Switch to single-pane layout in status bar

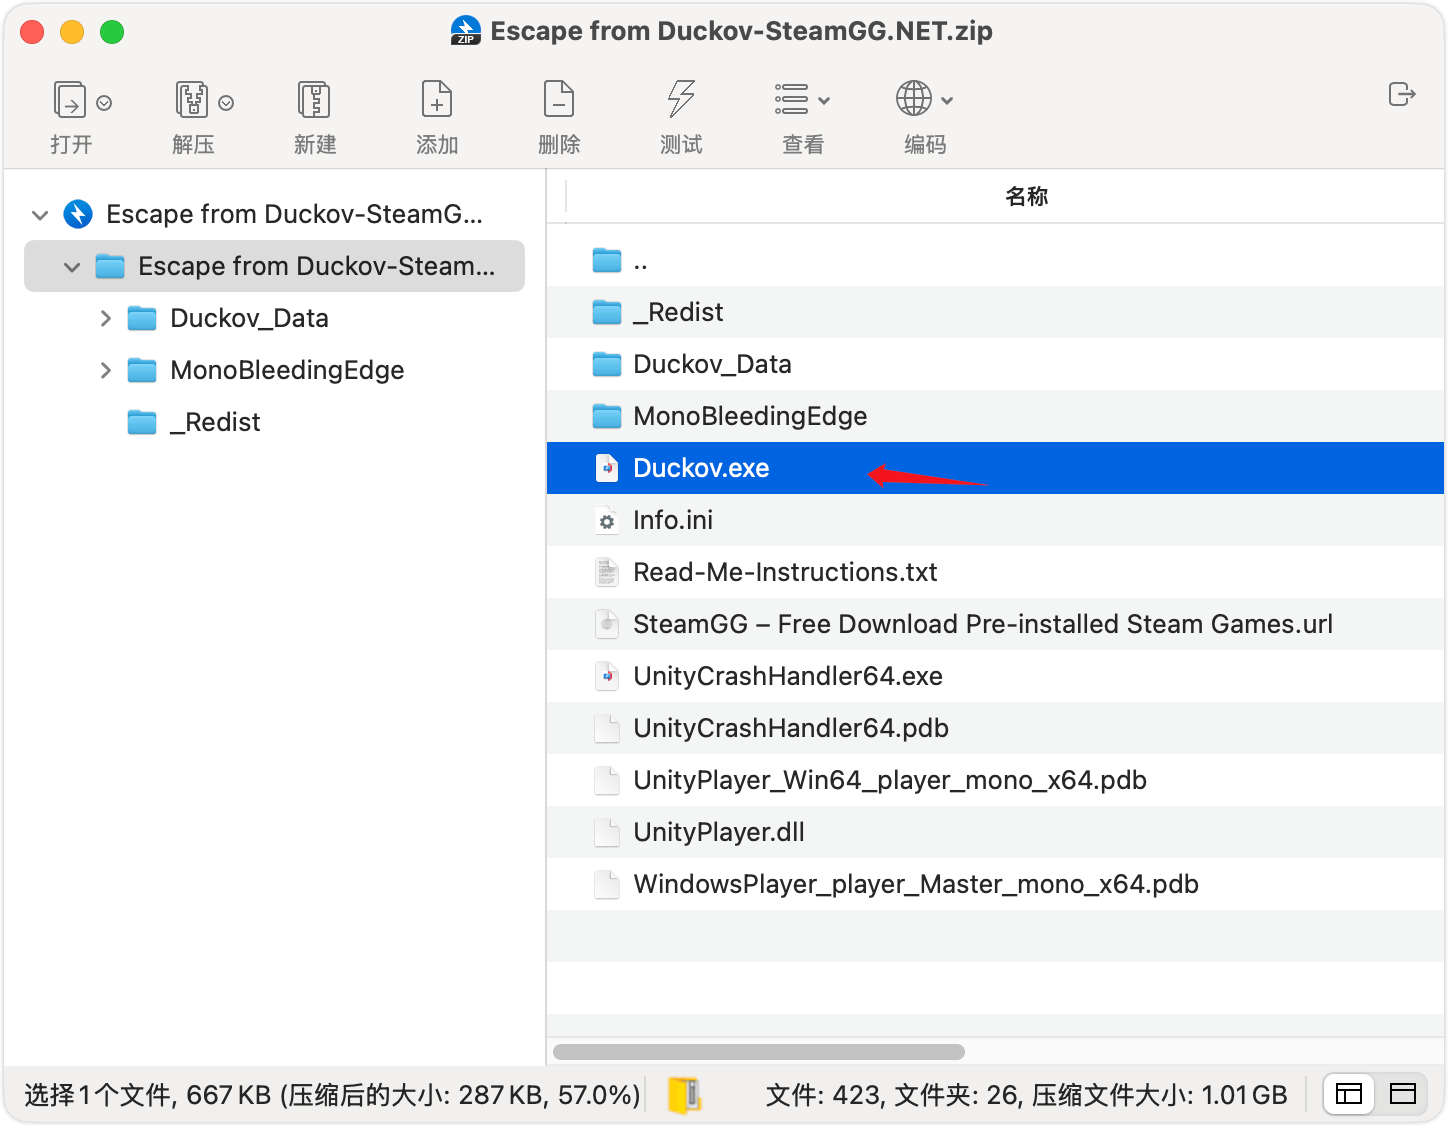click(1403, 1094)
